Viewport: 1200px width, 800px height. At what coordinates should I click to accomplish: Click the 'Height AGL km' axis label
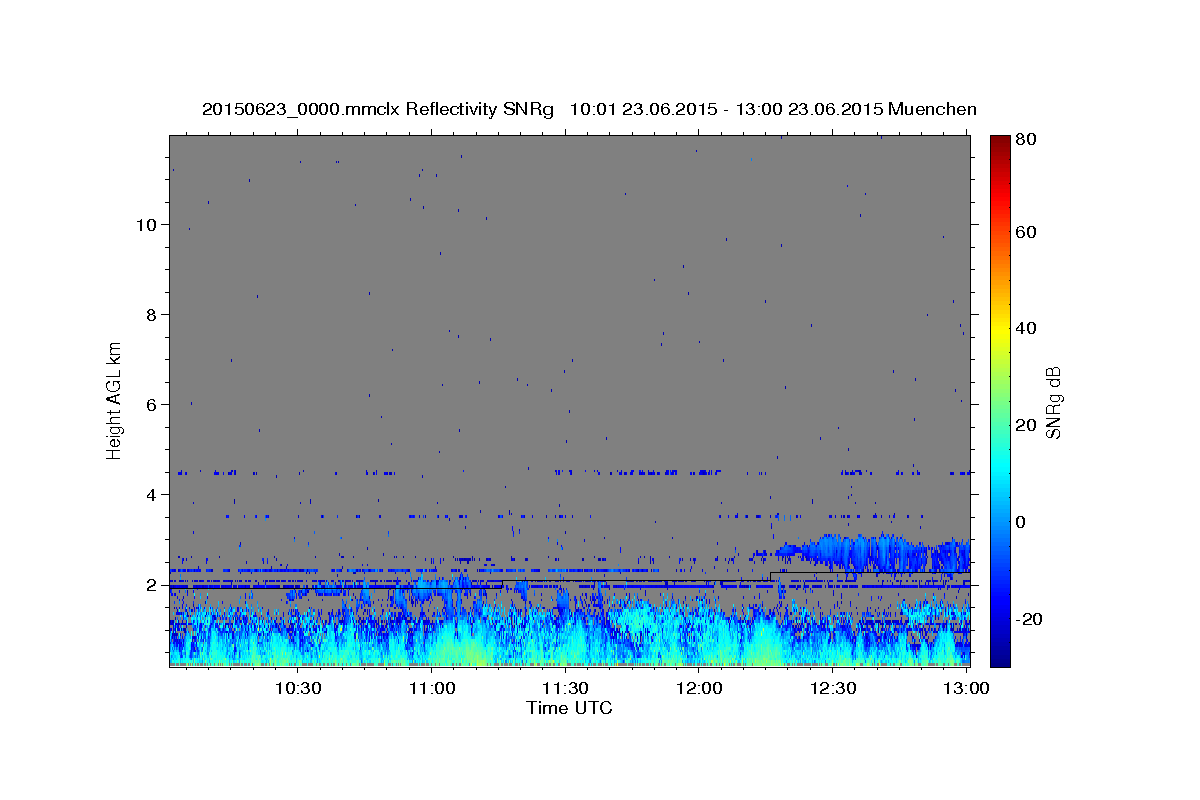(115, 400)
